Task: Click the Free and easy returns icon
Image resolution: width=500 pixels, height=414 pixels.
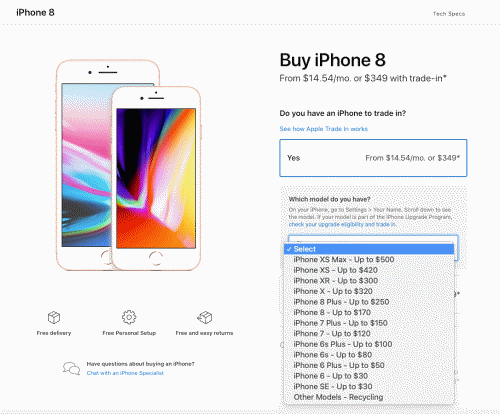Action: (x=204, y=317)
